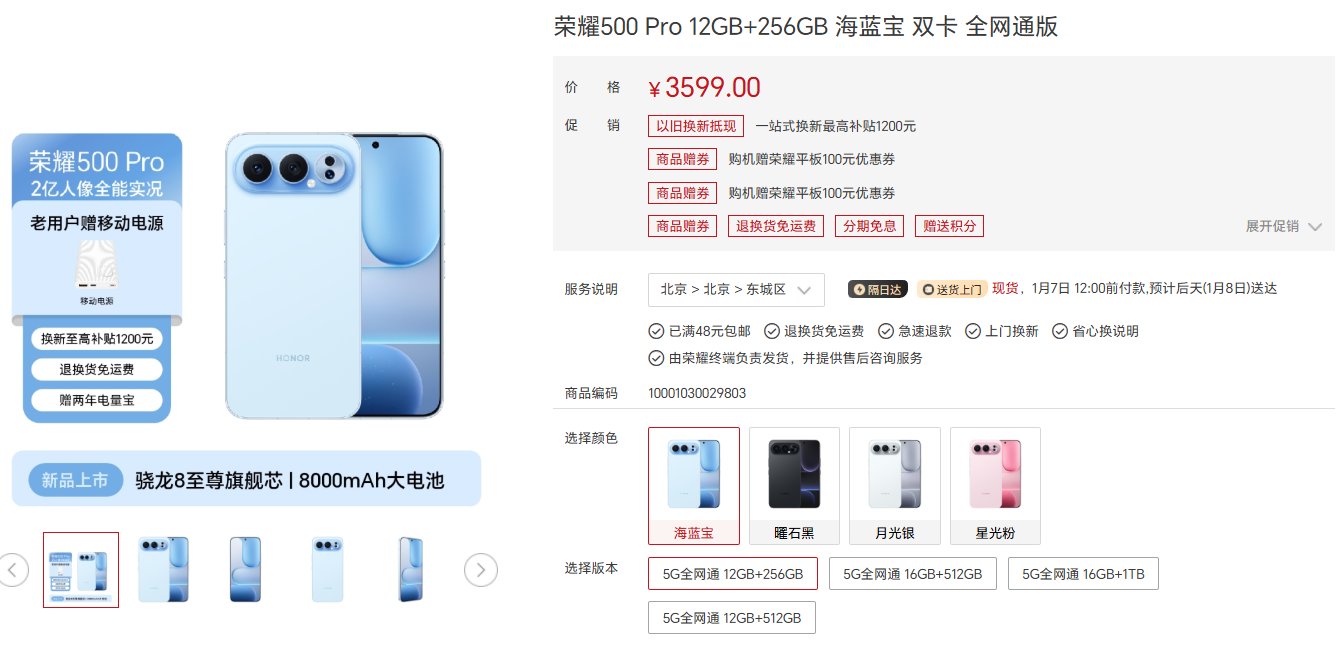Pick the 星光粉 color option
1338x645 pixels.
(x=995, y=486)
